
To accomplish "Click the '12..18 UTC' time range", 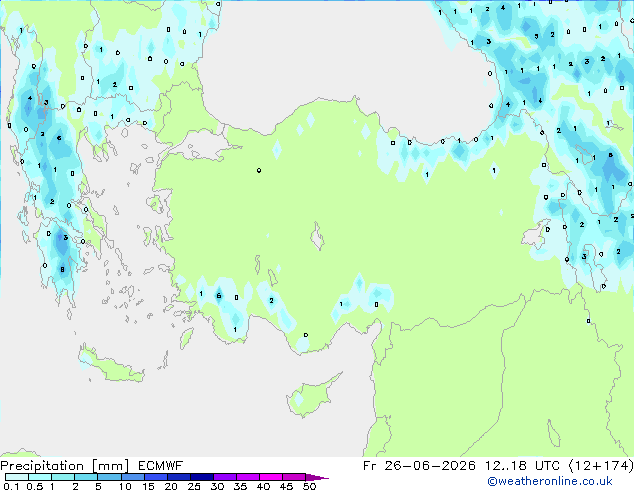I will pos(522,466).
